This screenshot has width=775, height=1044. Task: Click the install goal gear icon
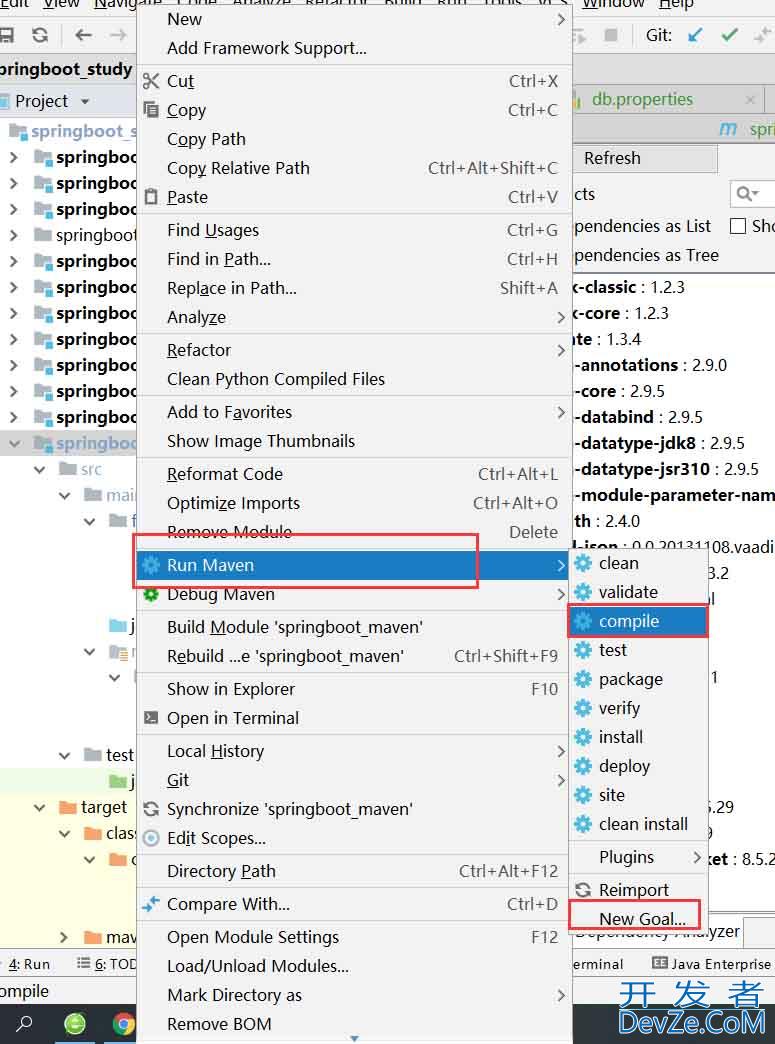[583, 737]
